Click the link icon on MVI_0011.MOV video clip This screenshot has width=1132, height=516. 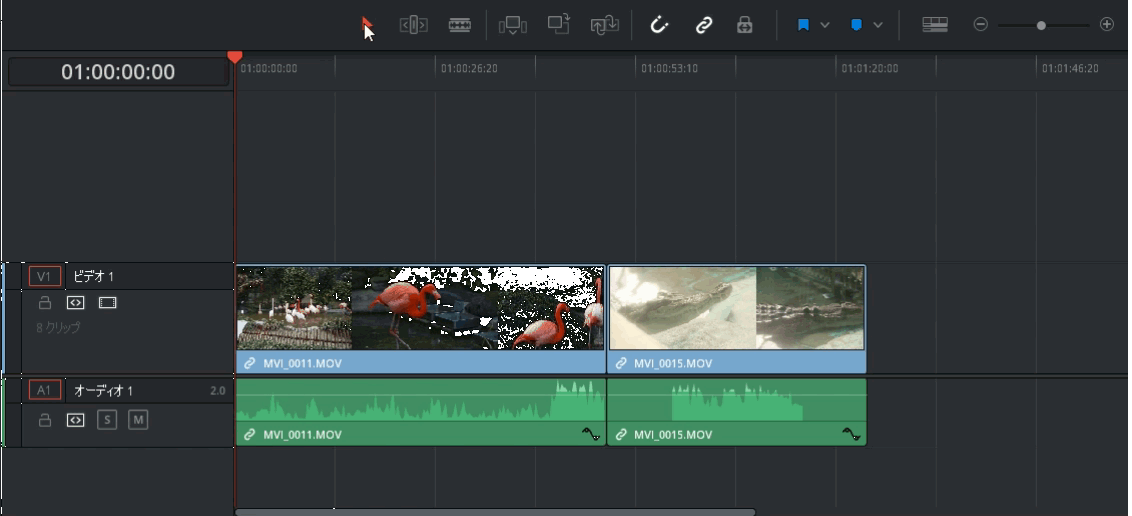pyautogui.click(x=250, y=363)
